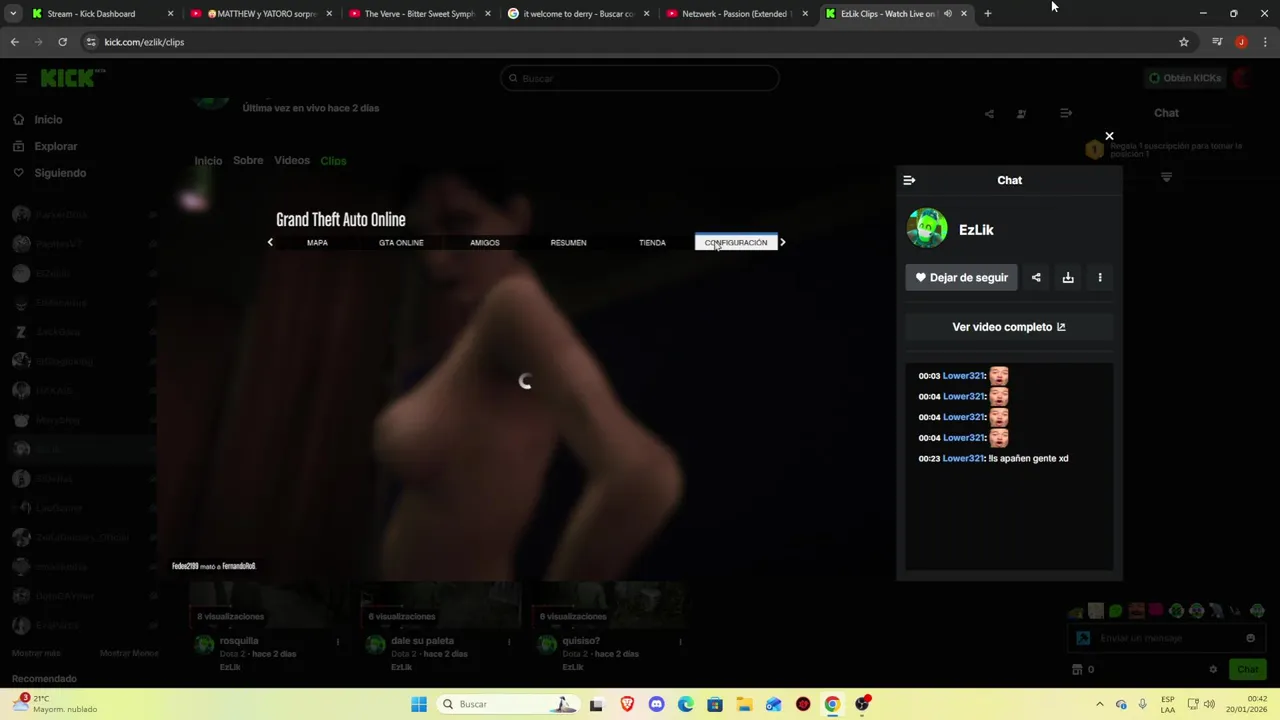Viewport: 1280px width, 720px height.
Task: Open a new browser tab
Action: 988,14
